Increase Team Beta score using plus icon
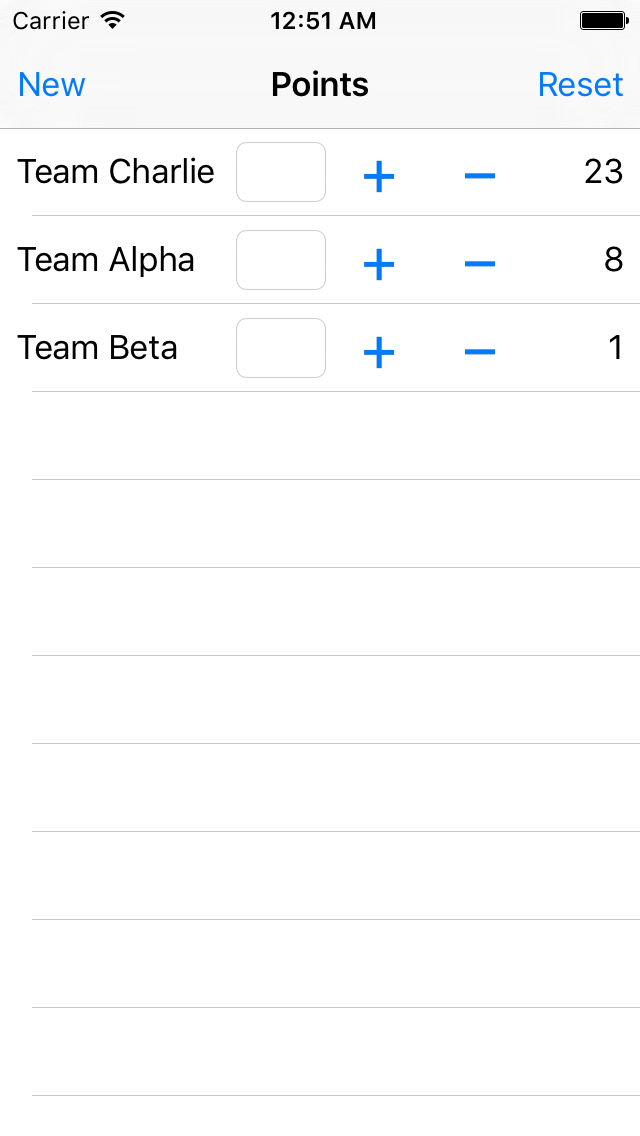Image resolution: width=640 pixels, height=1136 pixels. (378, 352)
